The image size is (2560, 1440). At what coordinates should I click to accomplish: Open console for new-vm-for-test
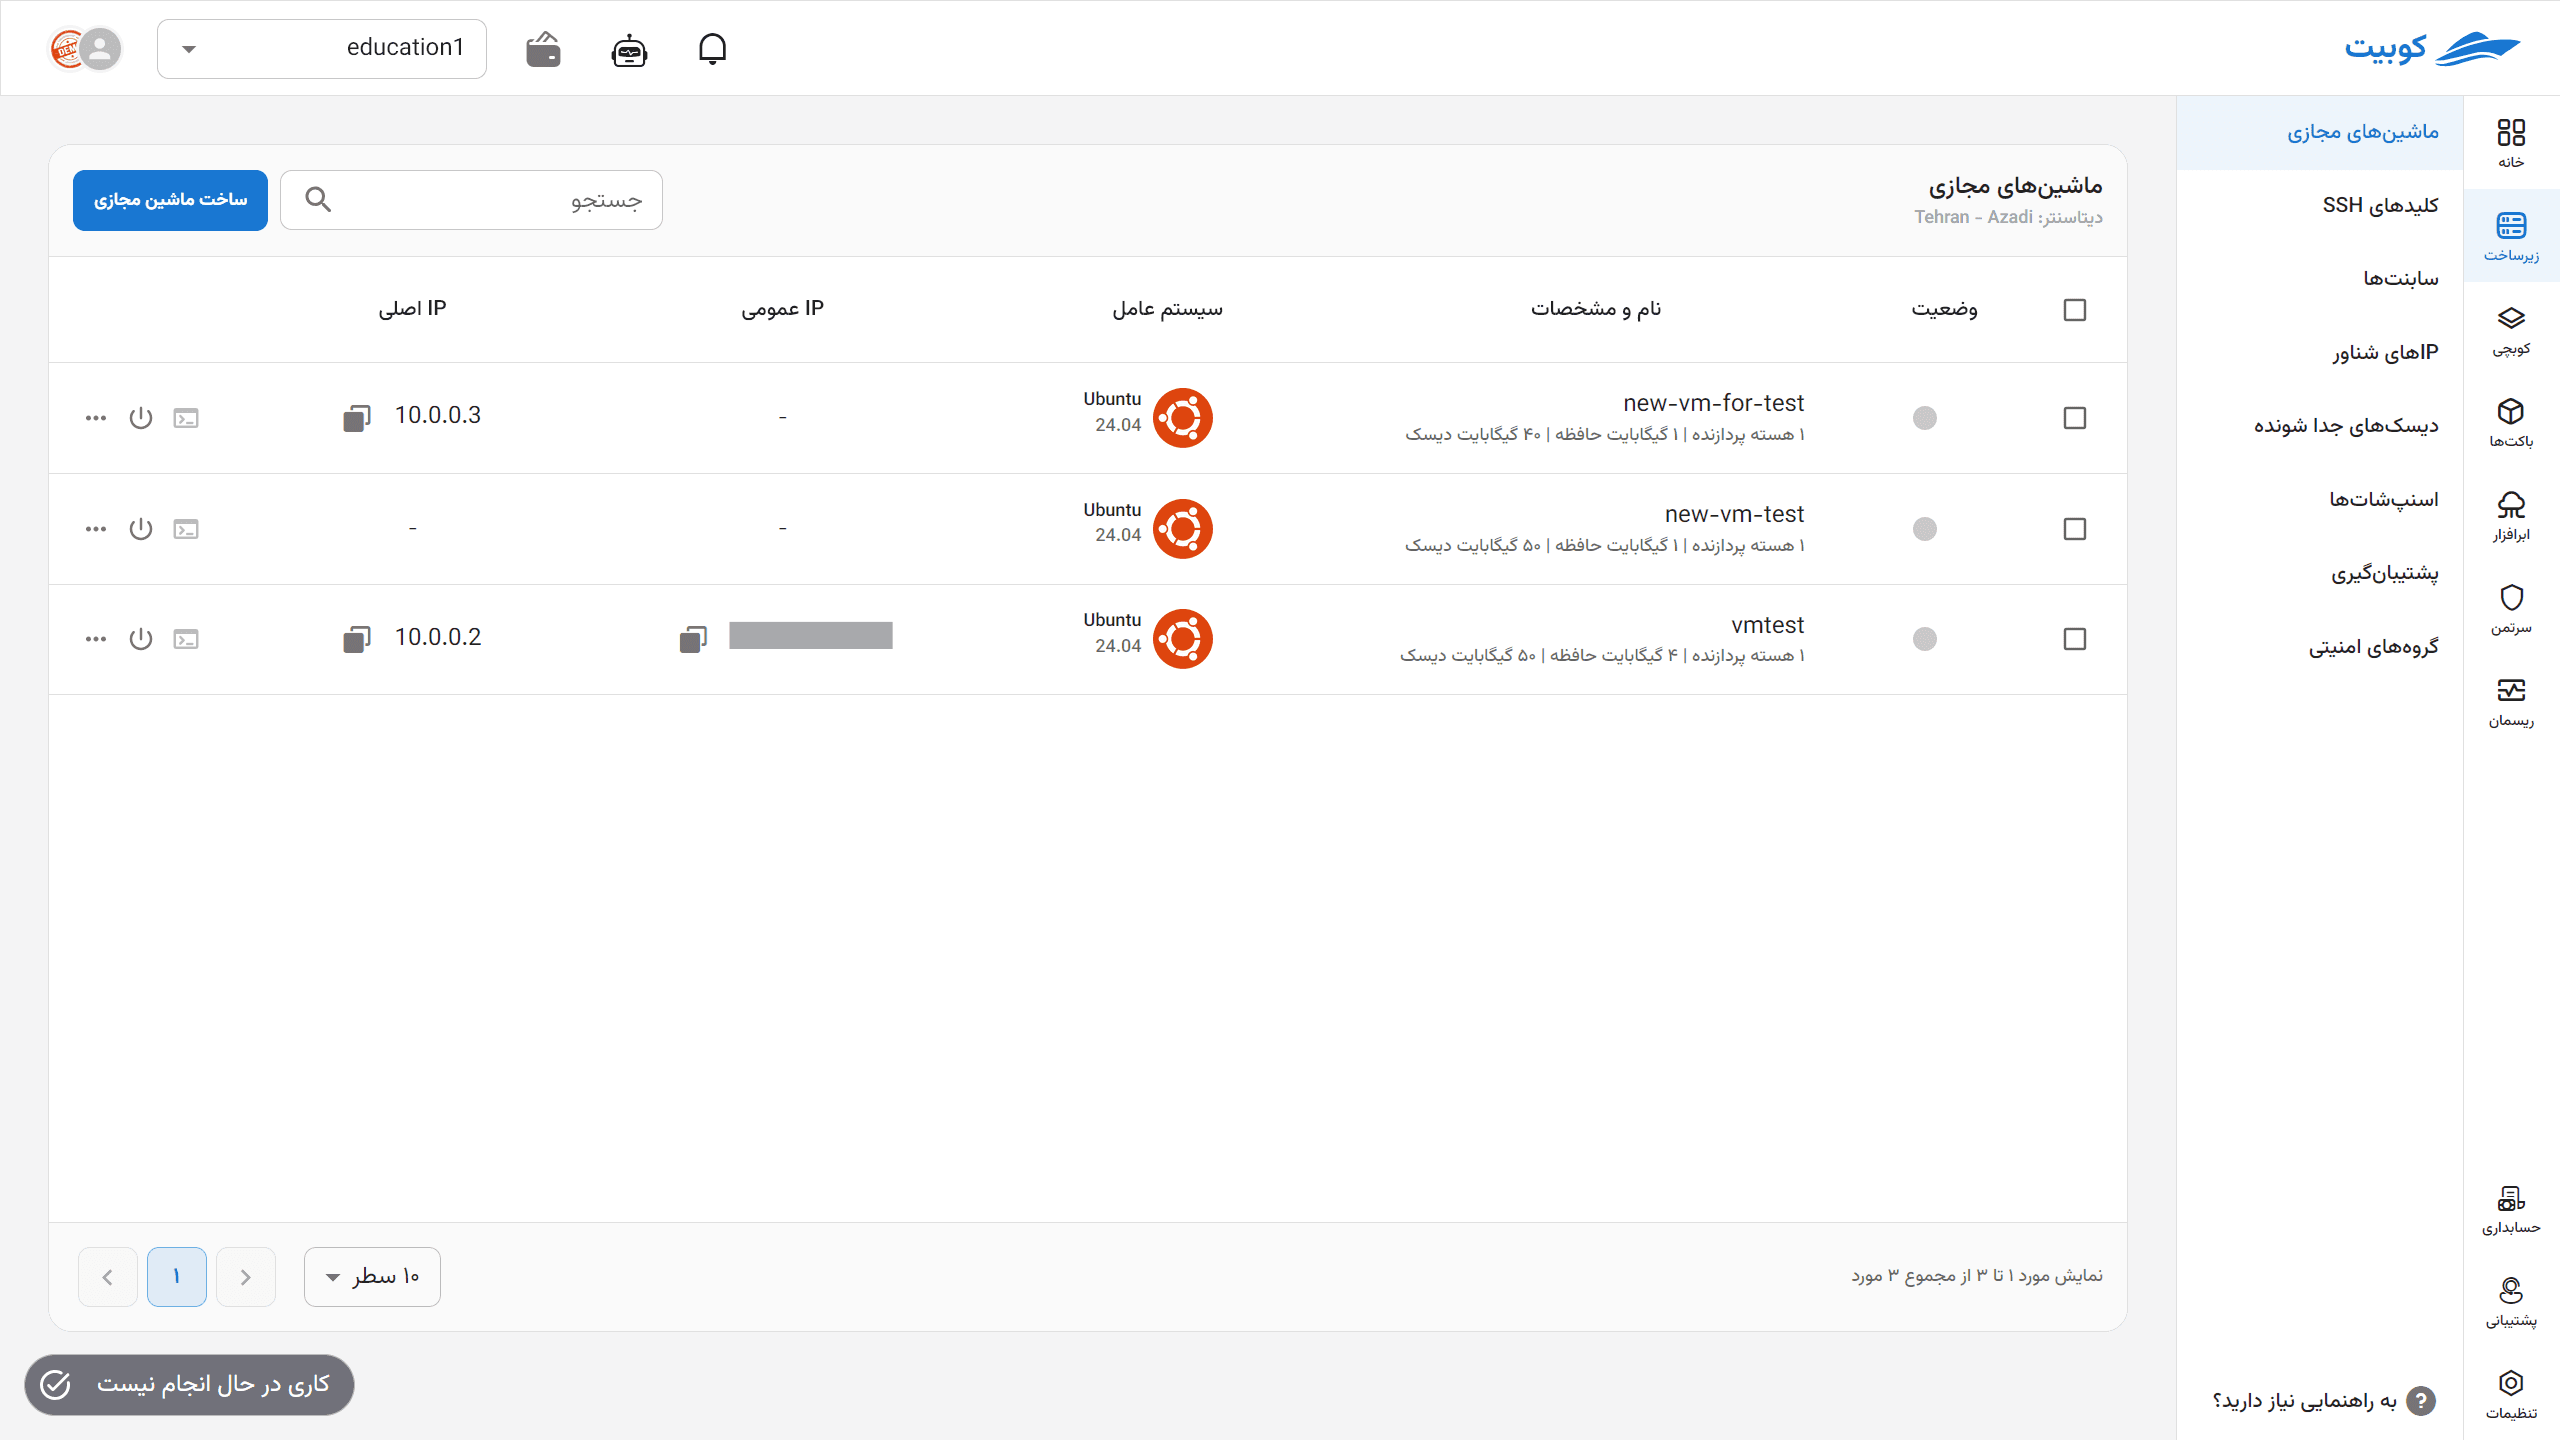point(186,418)
